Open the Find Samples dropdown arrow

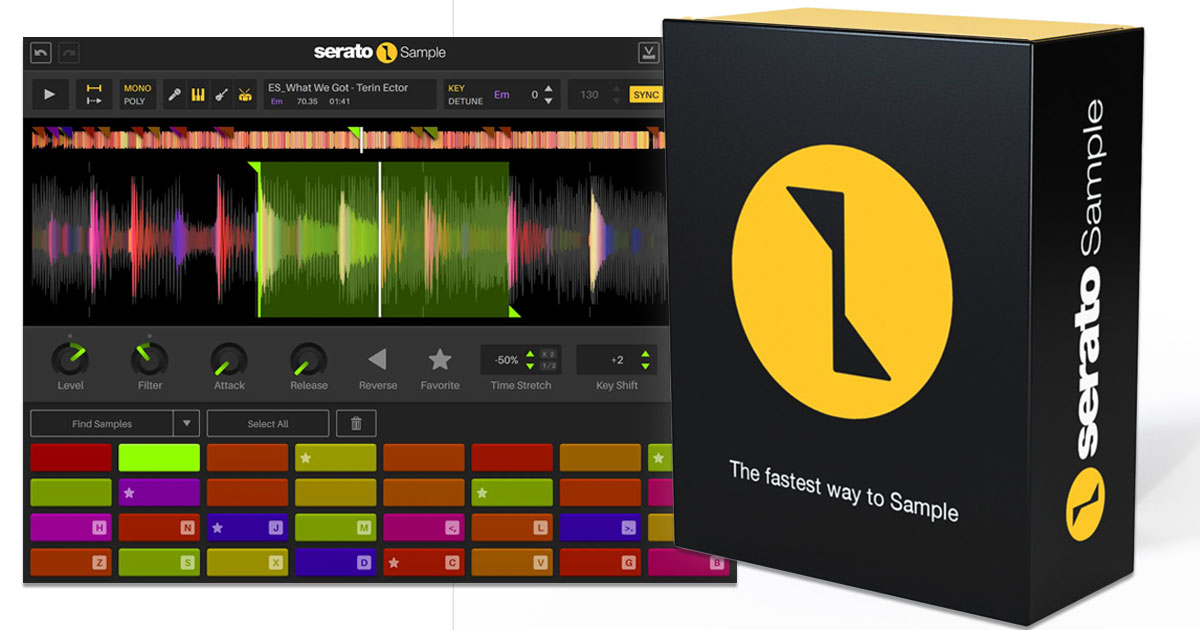click(x=187, y=423)
